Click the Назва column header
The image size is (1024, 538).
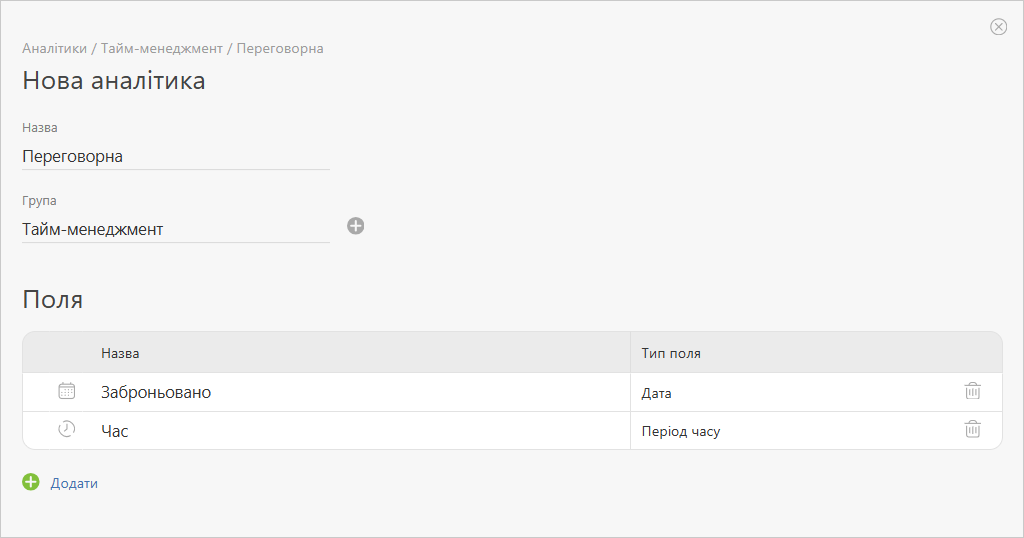pyautogui.click(x=120, y=353)
